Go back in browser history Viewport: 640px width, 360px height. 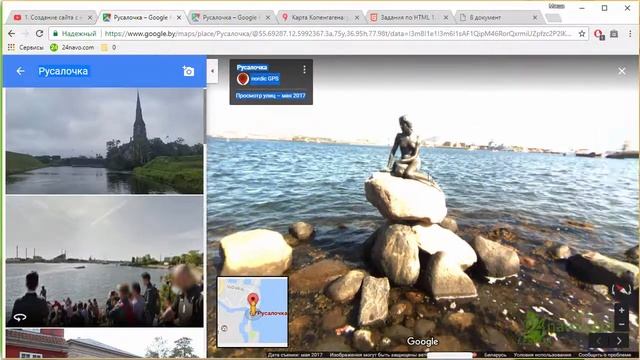coord(11,33)
